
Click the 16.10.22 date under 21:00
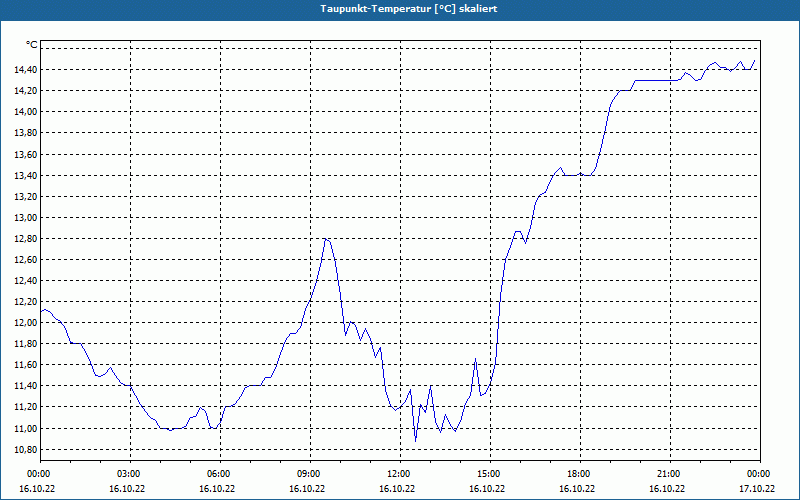[667, 488]
